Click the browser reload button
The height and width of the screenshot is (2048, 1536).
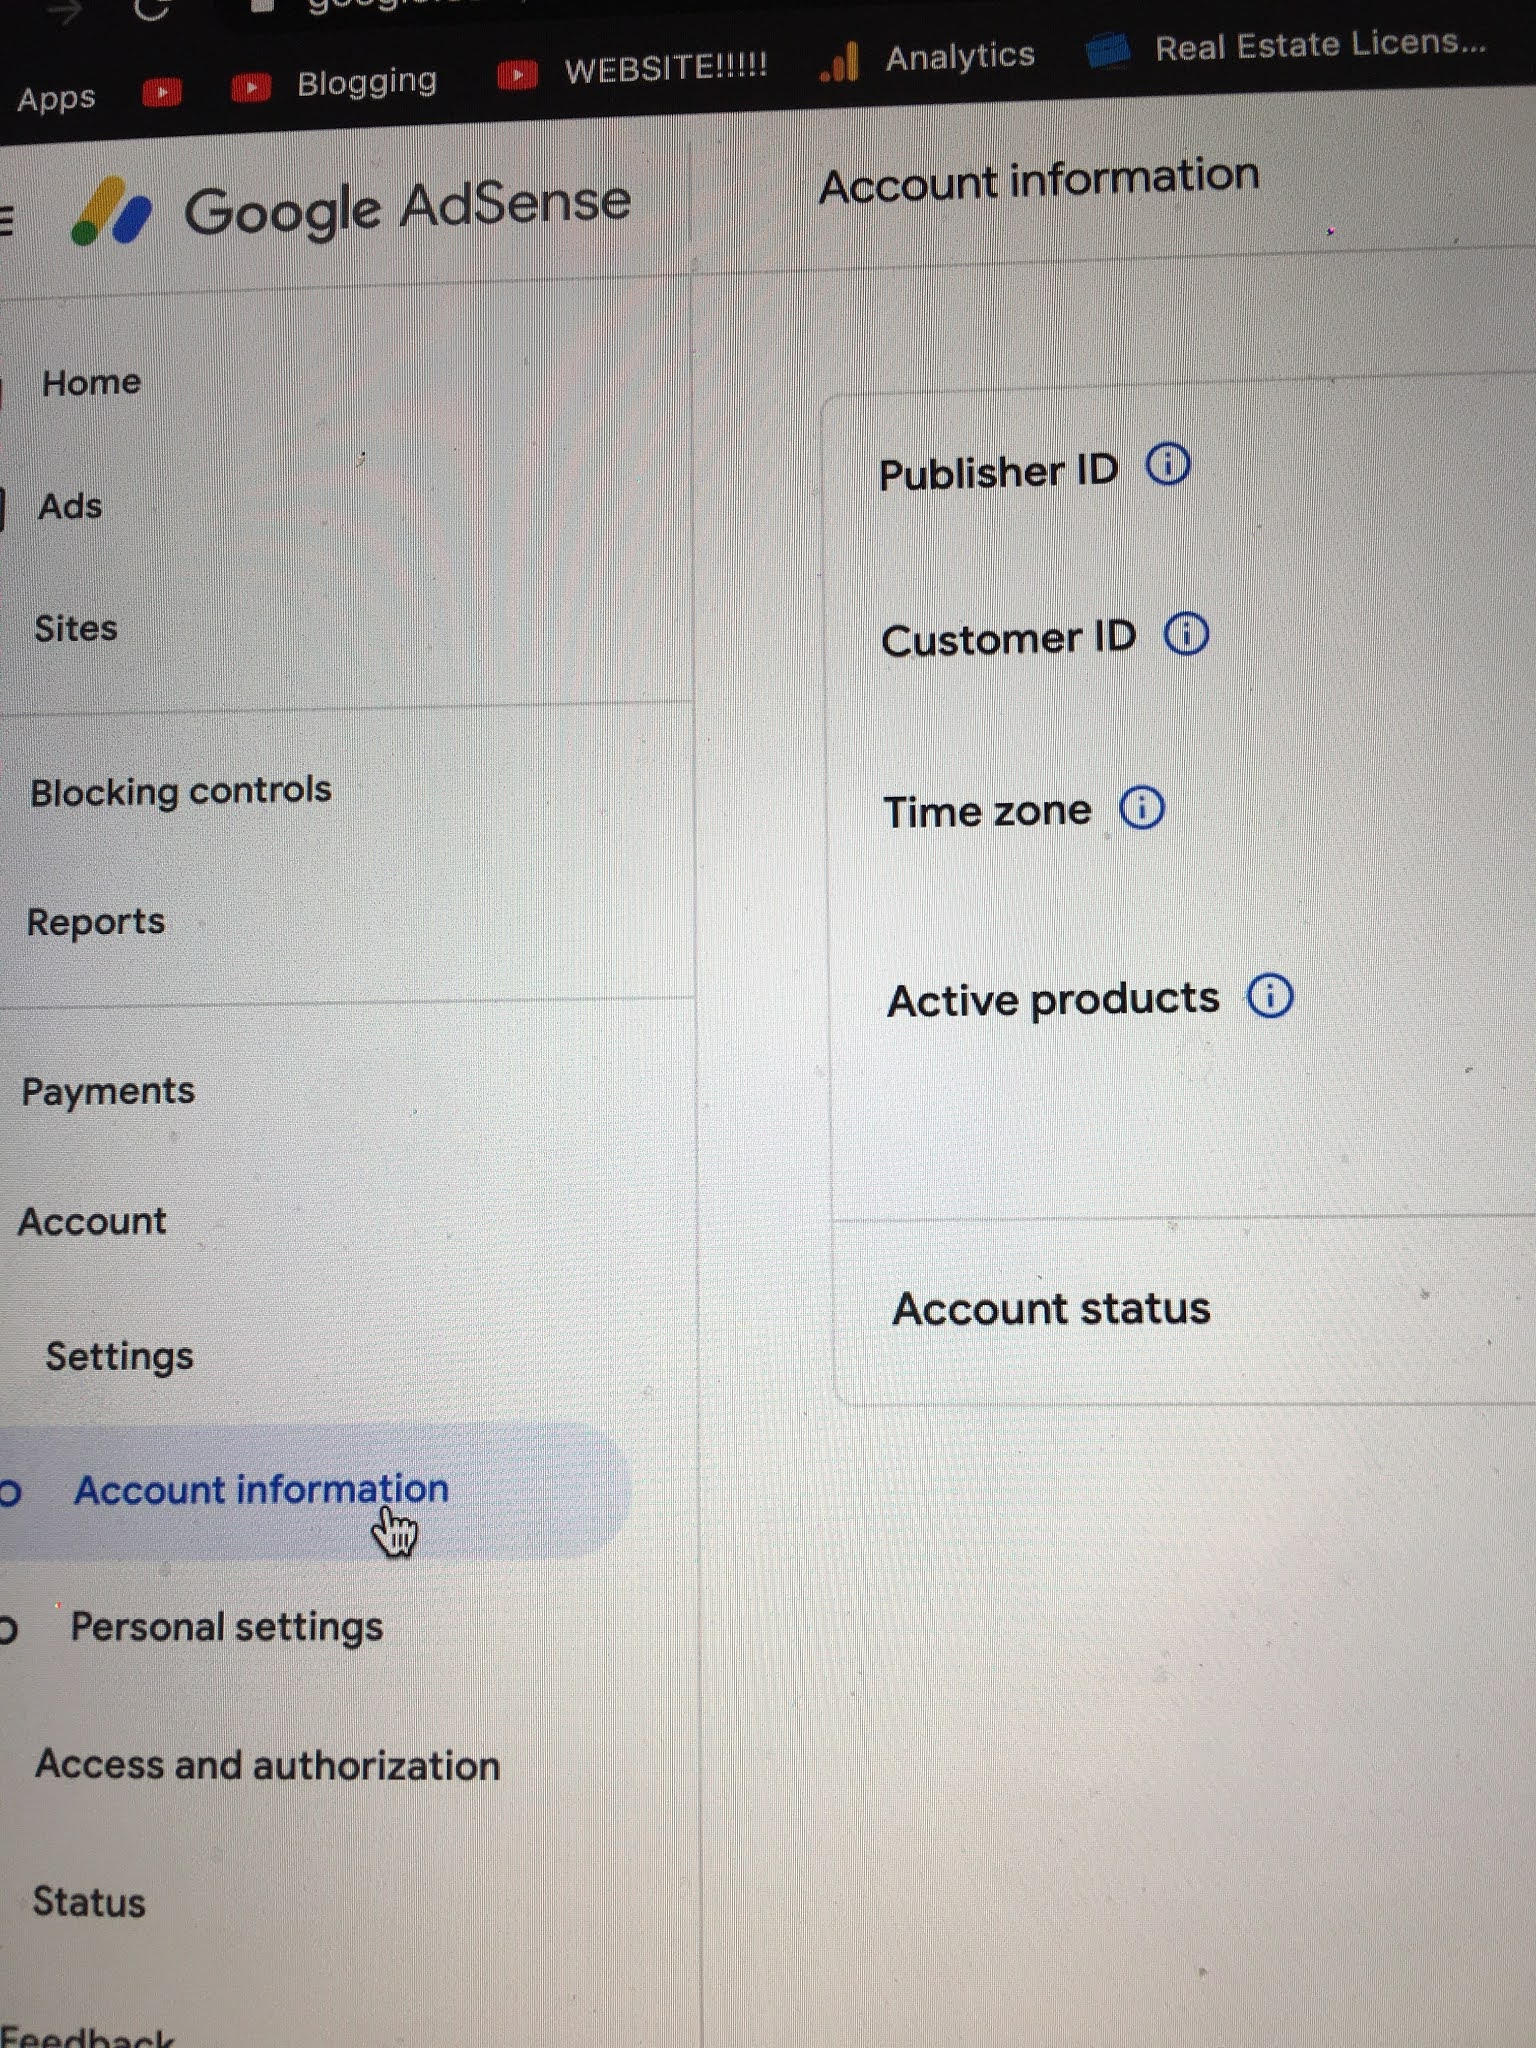[x=152, y=10]
